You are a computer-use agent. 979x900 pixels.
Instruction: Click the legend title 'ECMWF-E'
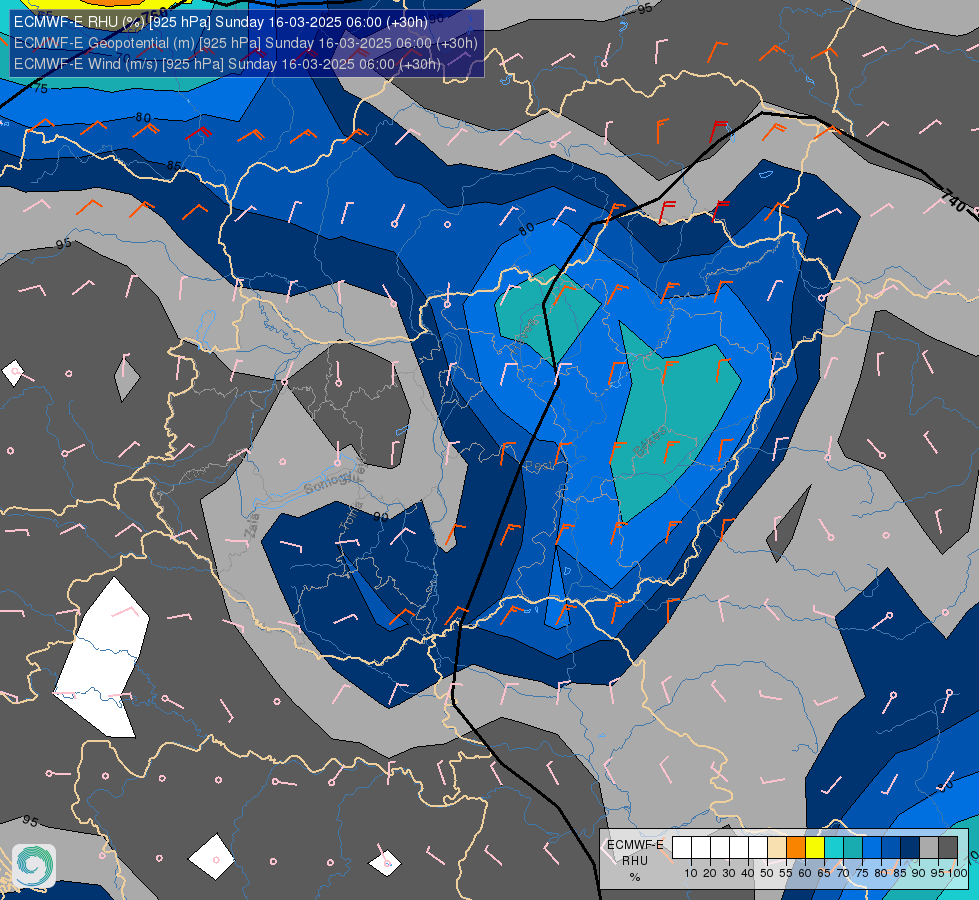[635, 845]
